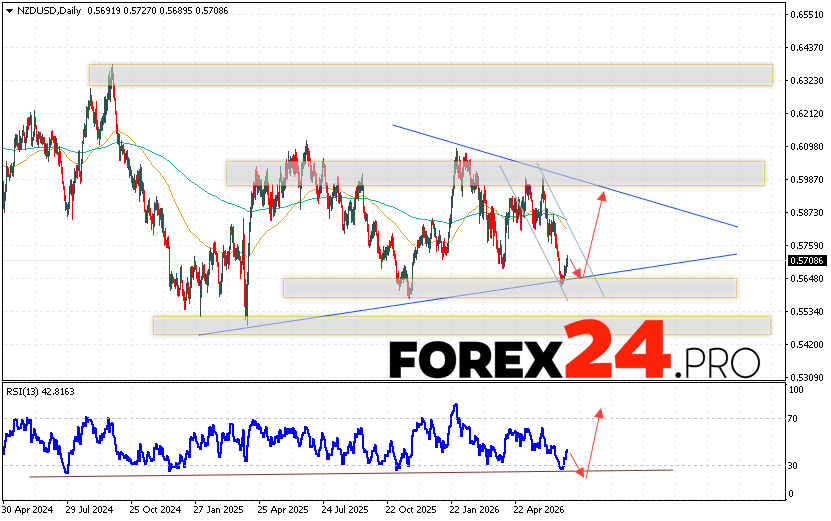
Task: Select the NZDUSD,Daily chart title
Action: click(49, 11)
